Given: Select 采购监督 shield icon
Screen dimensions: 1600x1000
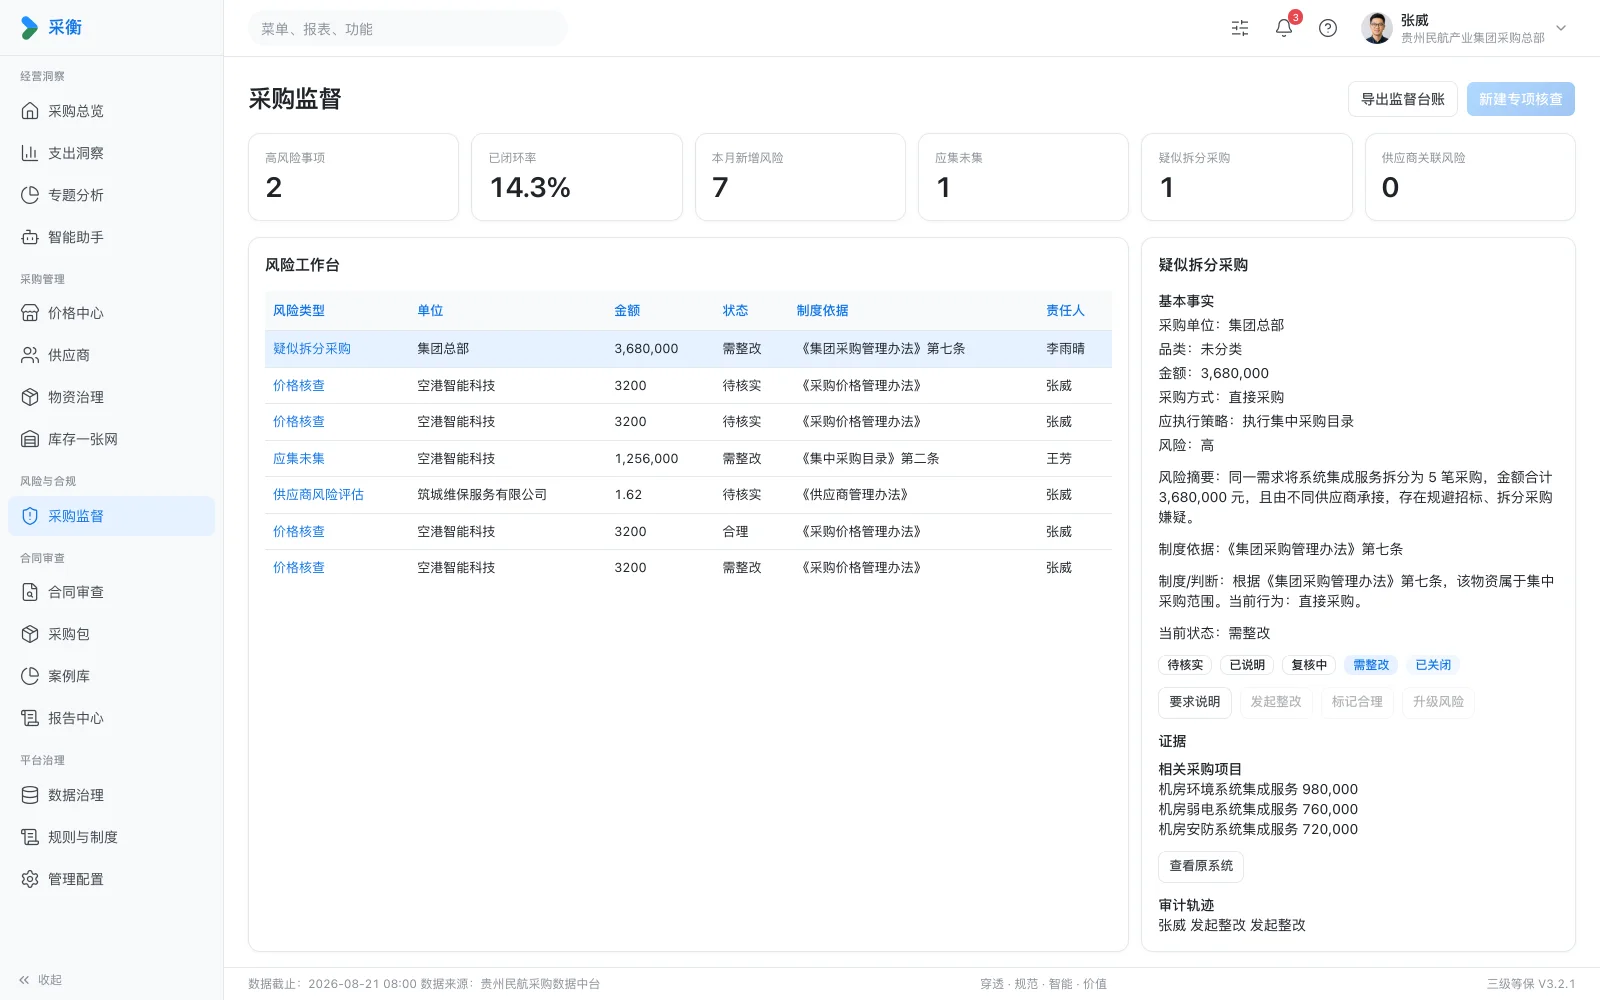Looking at the screenshot, I should (x=30, y=516).
